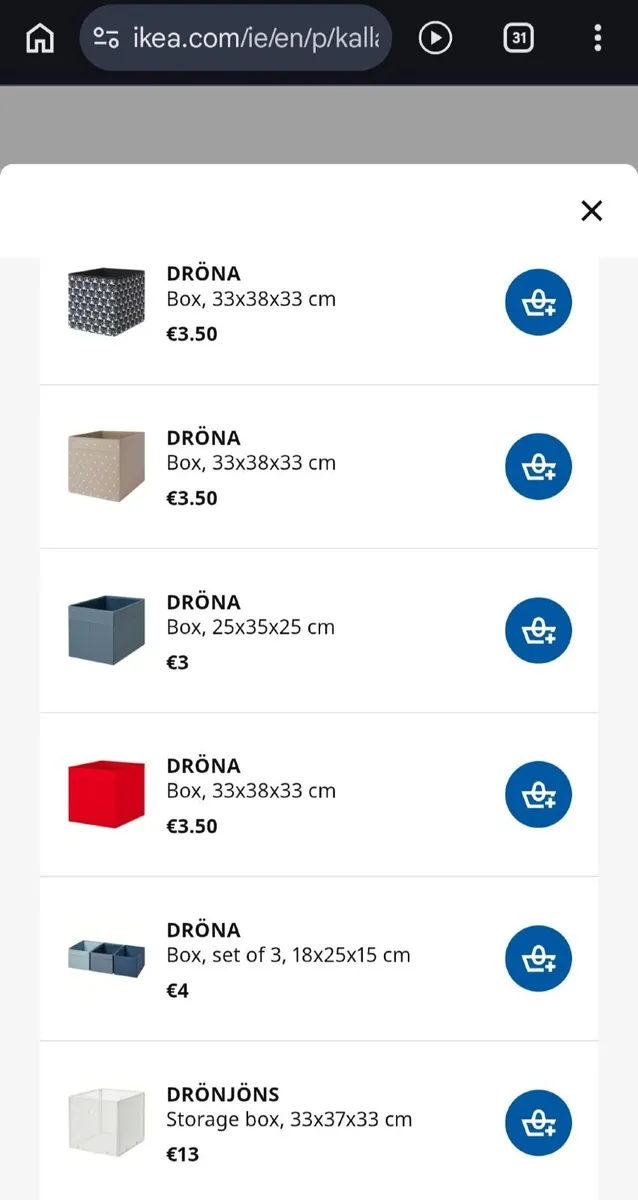Add black patterned DRÖNA box to basket
Screen dimensions: 638x1200
[x=538, y=302]
